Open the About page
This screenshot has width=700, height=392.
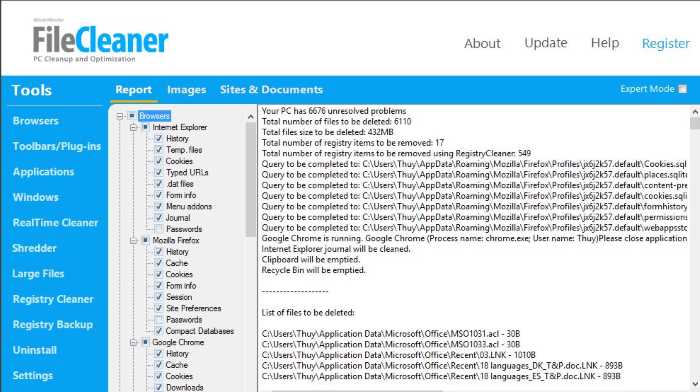[482, 43]
